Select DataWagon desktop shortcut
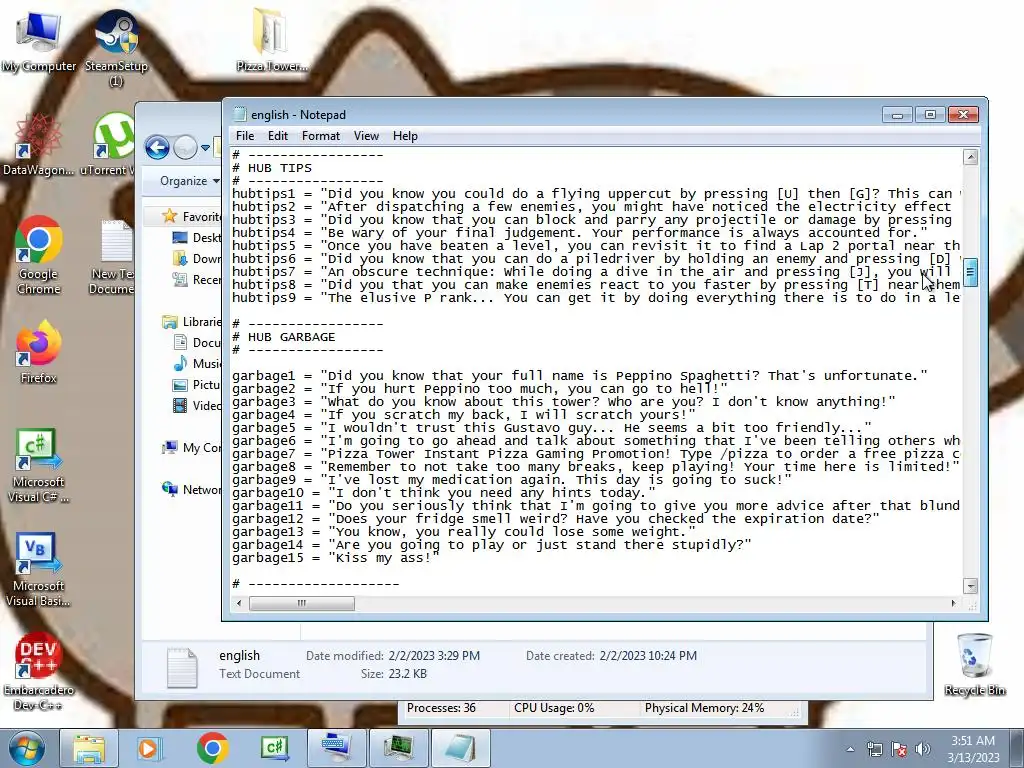Image resolution: width=1024 pixels, height=768 pixels. pos(39,145)
